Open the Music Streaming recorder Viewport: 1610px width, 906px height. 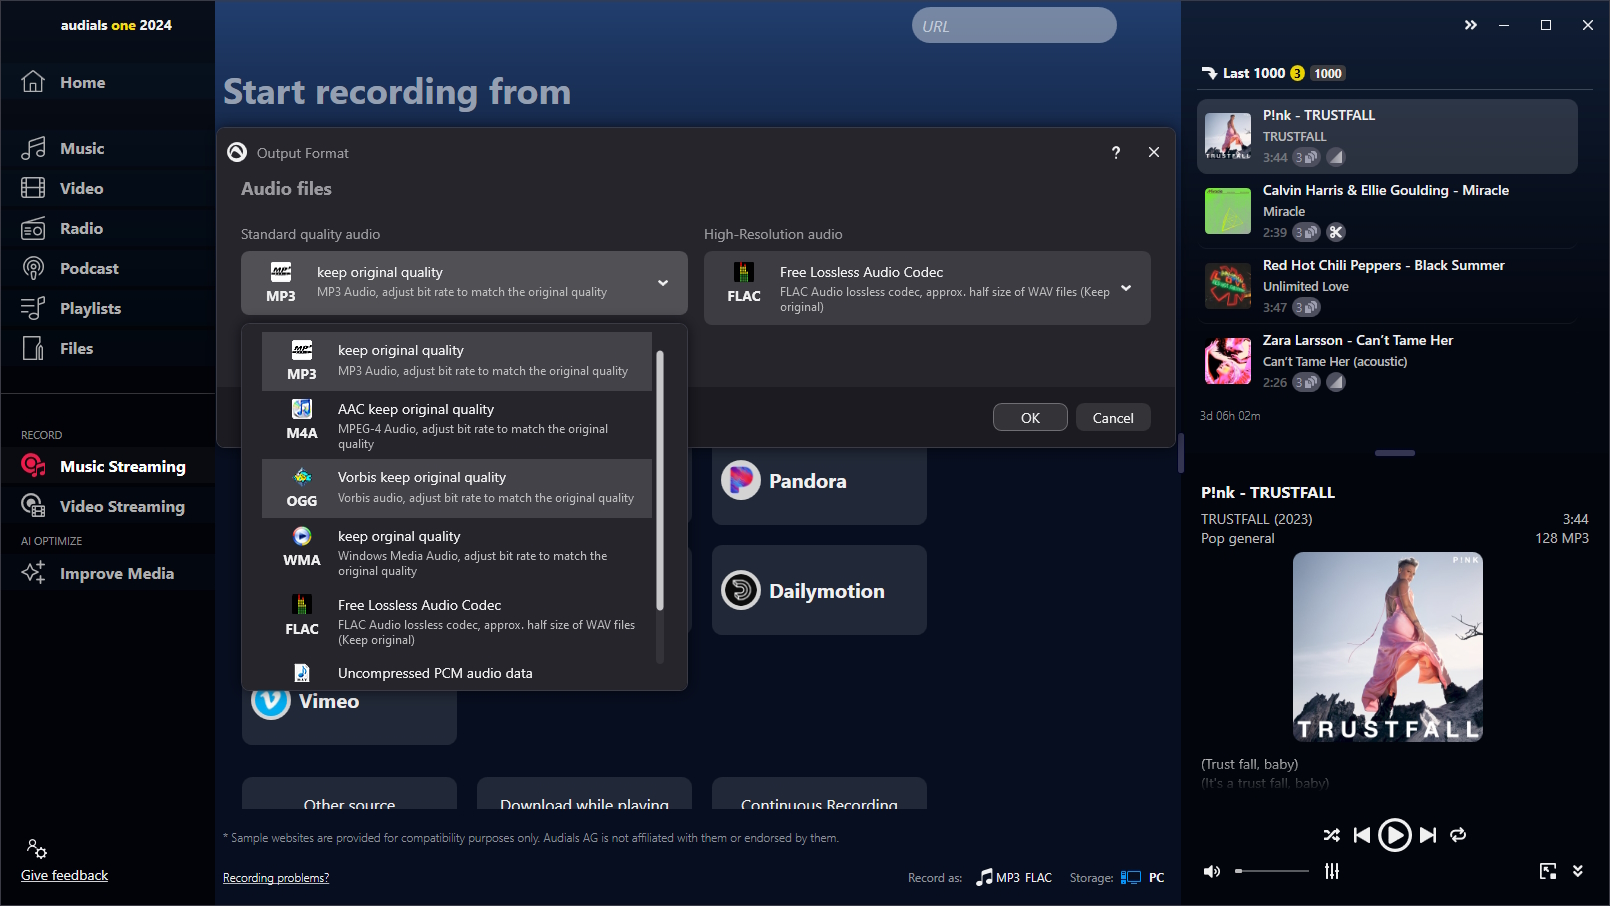[x=124, y=466]
